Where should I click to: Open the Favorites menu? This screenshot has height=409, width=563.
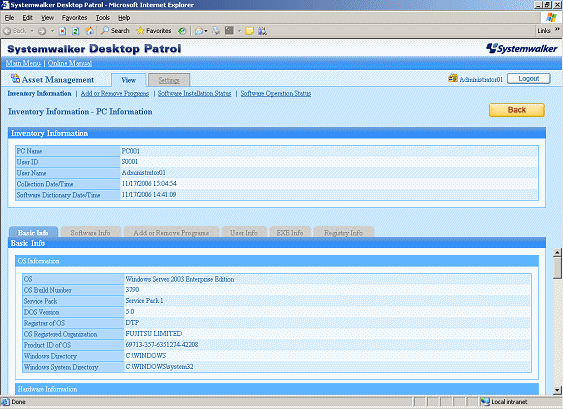[75, 18]
